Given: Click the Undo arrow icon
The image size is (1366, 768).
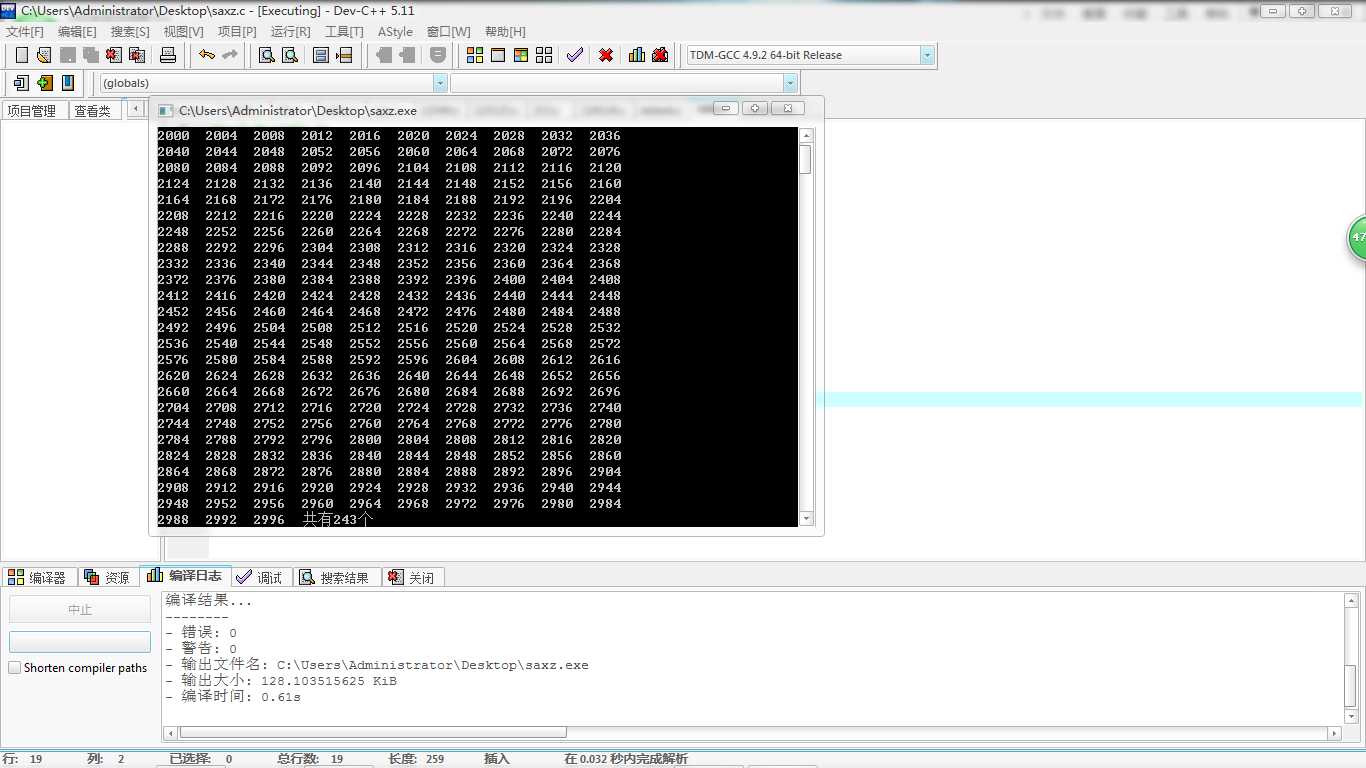Looking at the screenshot, I should click(206, 55).
